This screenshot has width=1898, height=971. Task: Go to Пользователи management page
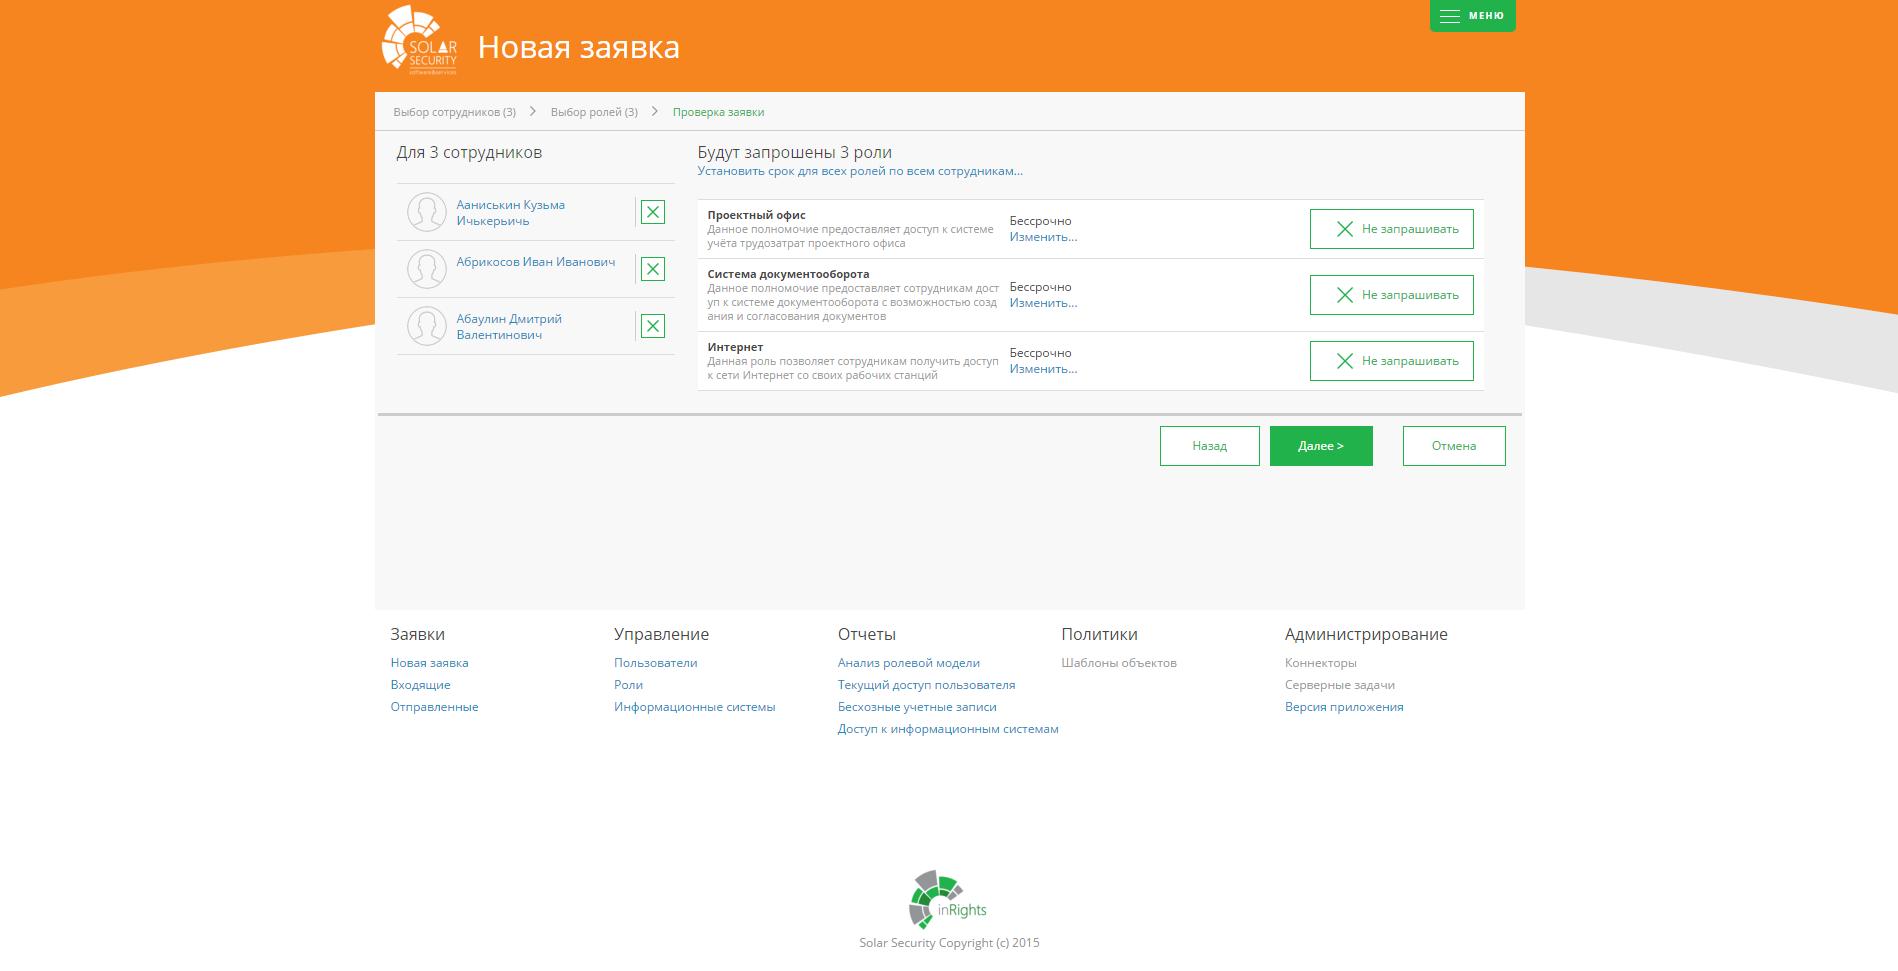(656, 663)
